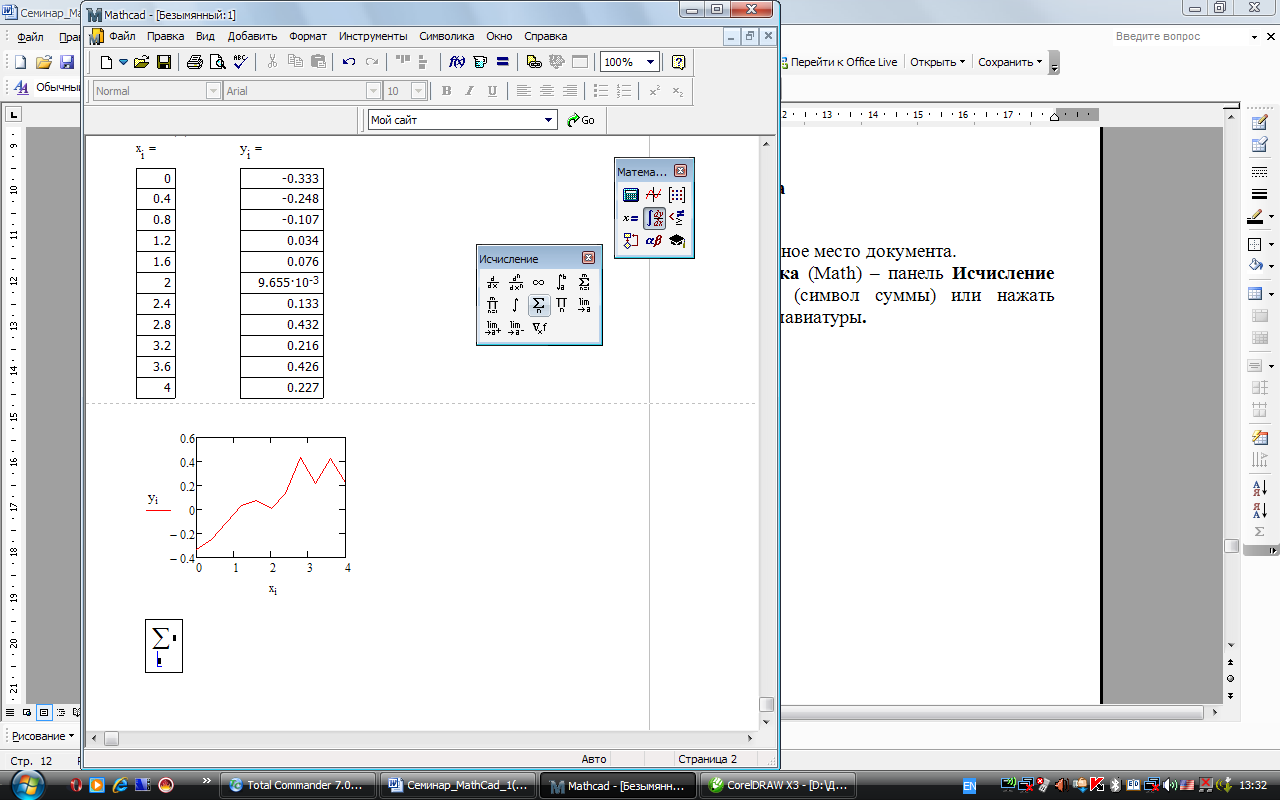Open the Mathcad Help icon
Screen dimensions: 1280x800
coord(678,62)
